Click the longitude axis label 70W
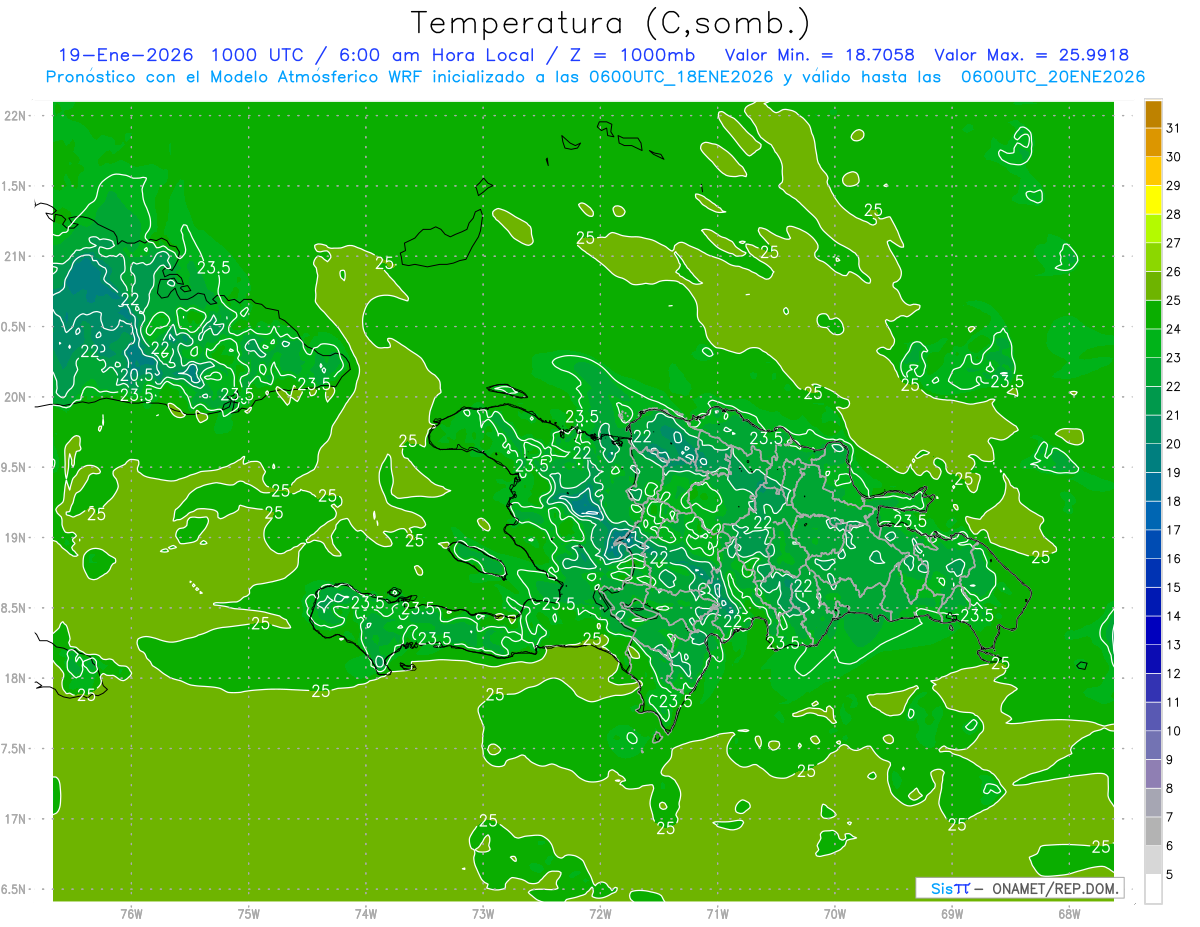 pyautogui.click(x=835, y=914)
